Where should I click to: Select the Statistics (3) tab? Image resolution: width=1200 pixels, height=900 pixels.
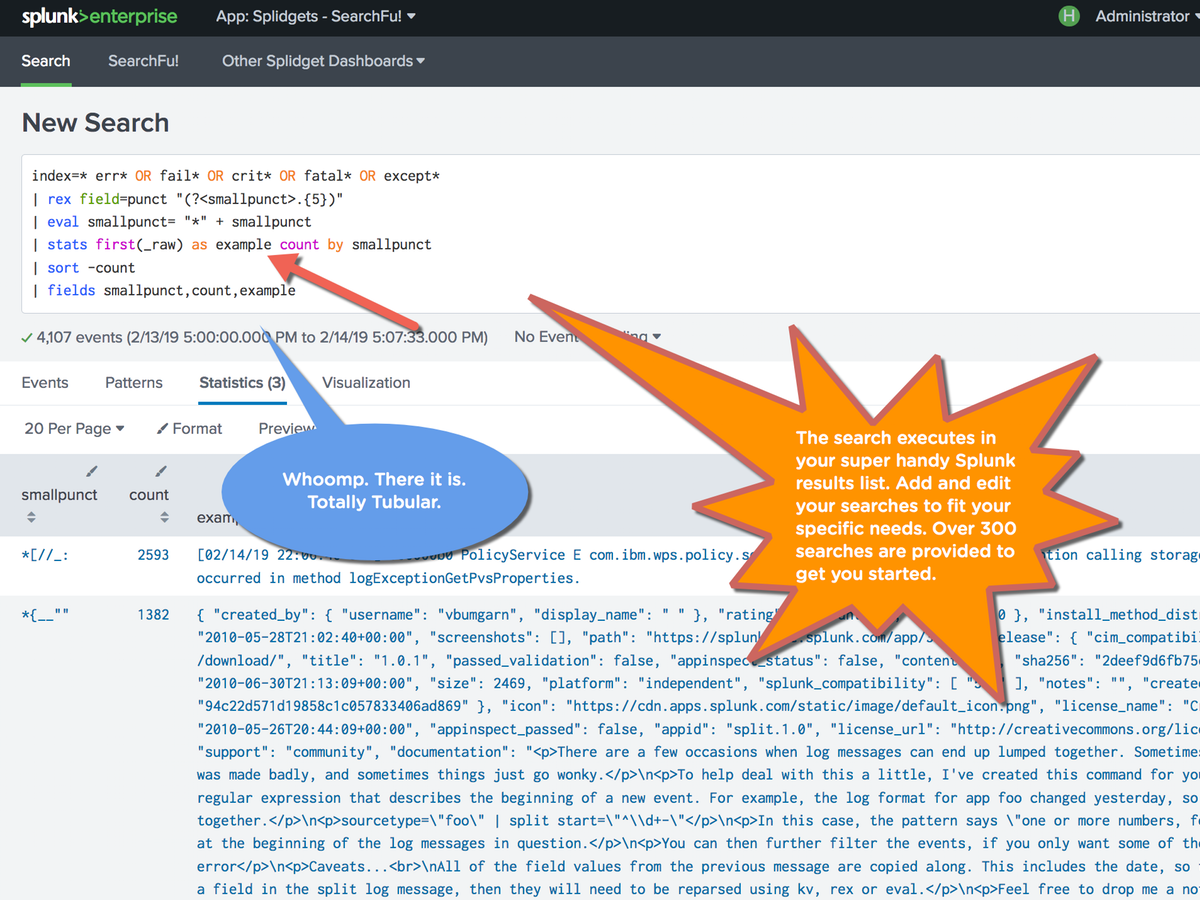[x=242, y=382]
